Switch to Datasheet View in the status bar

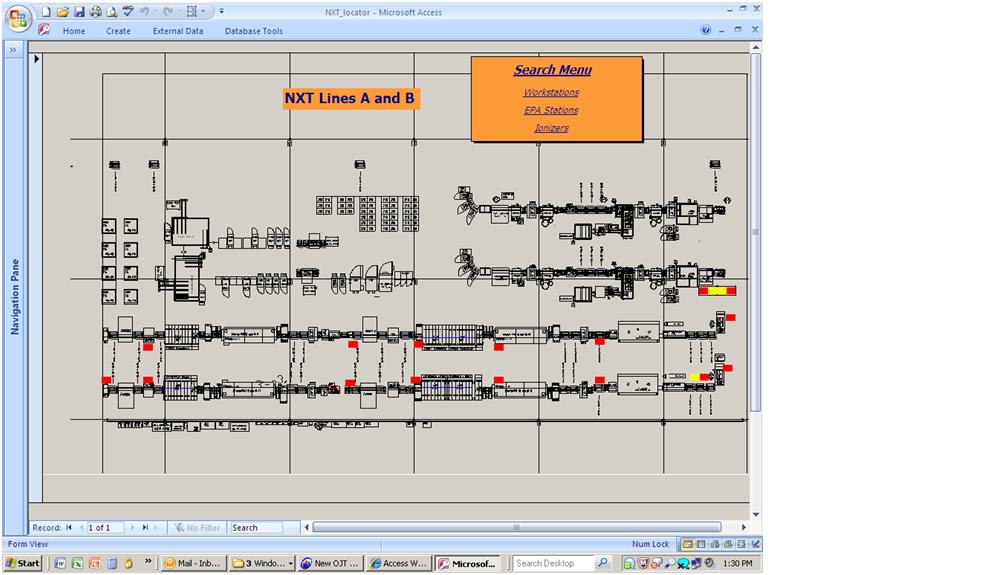coord(701,544)
